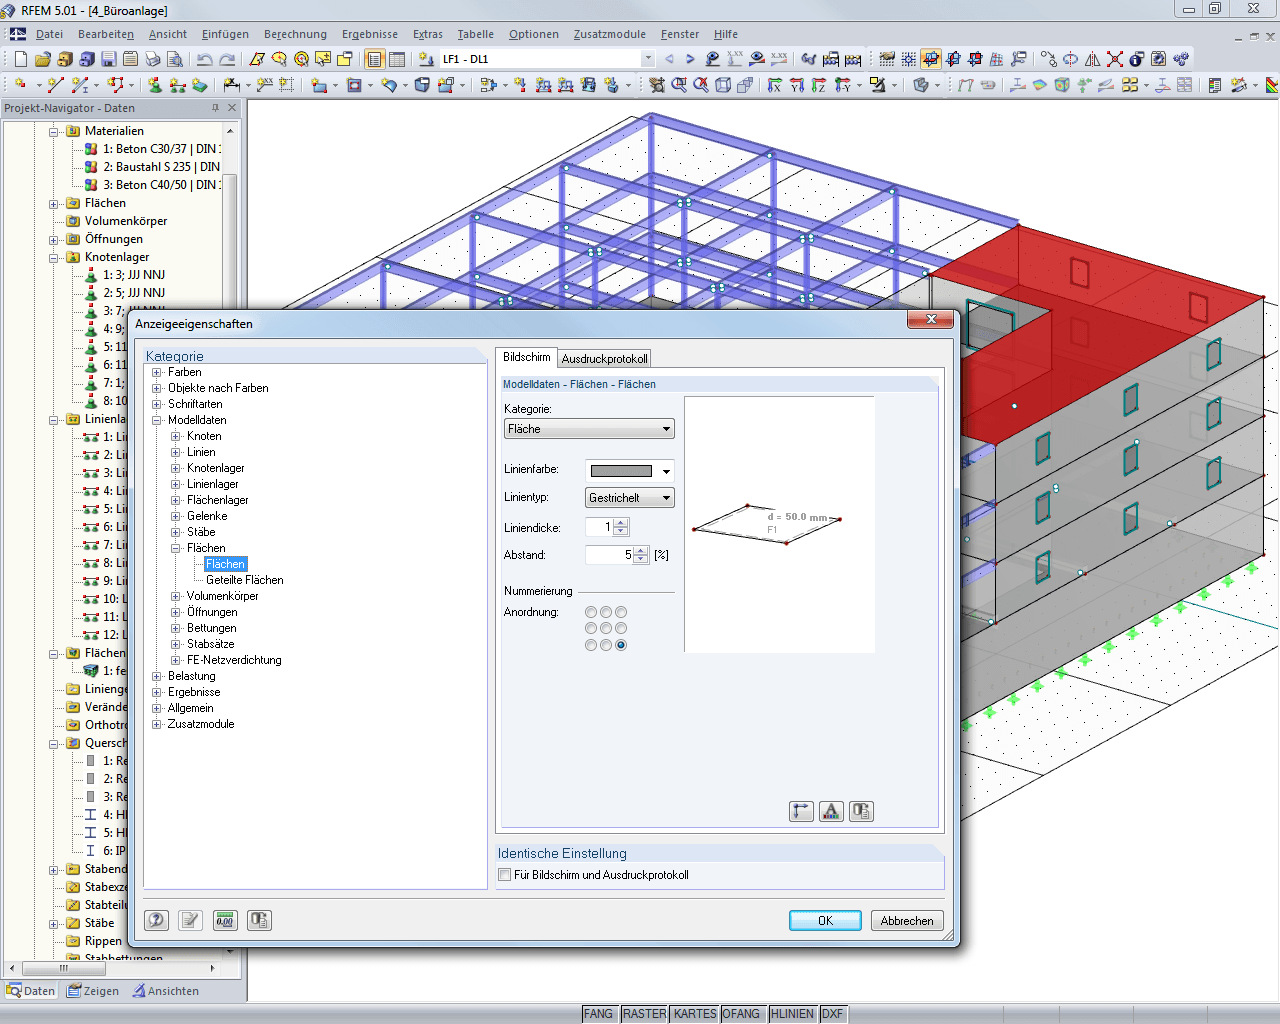The height and width of the screenshot is (1024, 1280).
Task: Click next load case arrow
Action: pos(690,59)
